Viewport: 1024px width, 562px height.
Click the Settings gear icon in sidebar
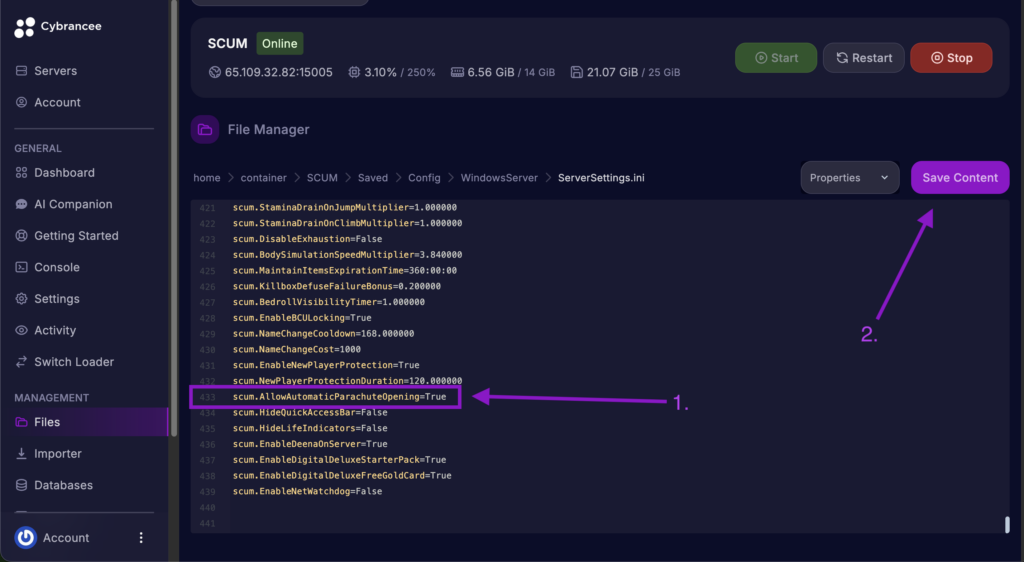tap(22, 298)
